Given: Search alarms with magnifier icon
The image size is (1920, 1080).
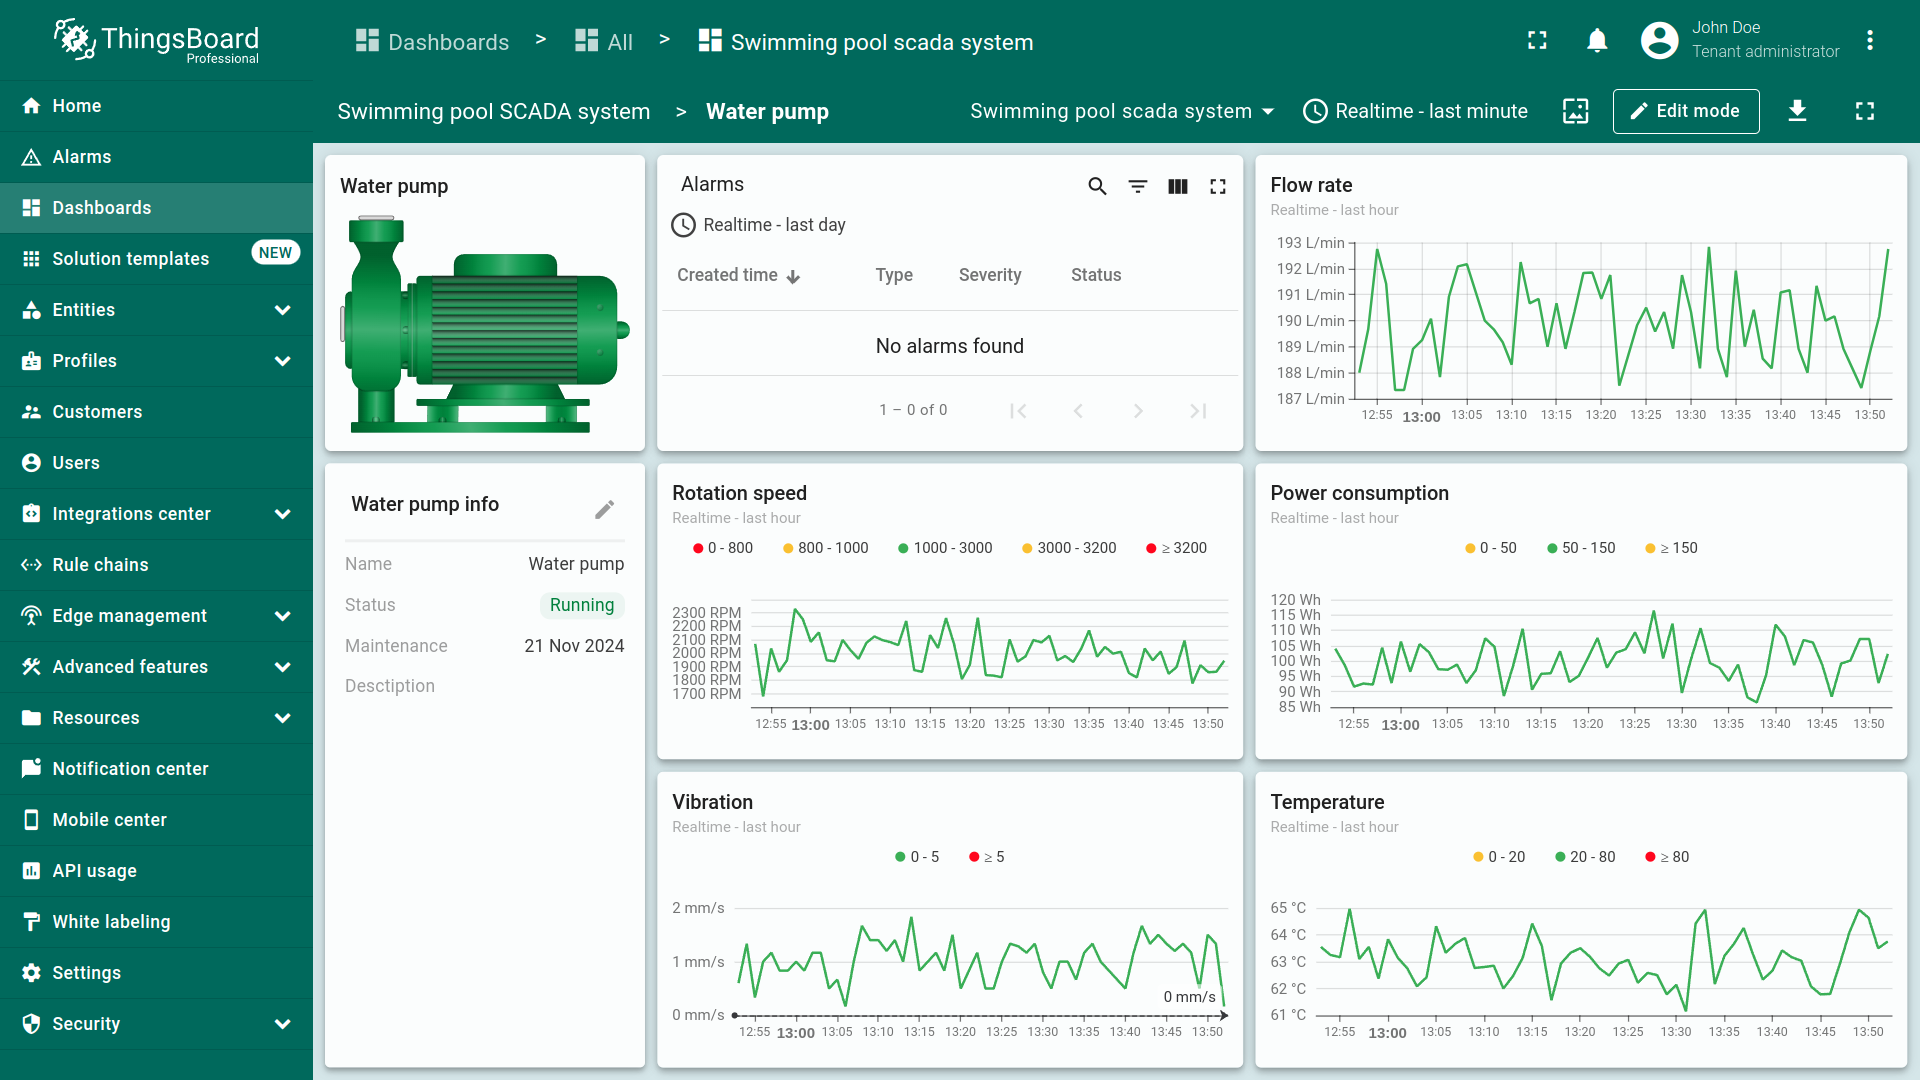Looking at the screenshot, I should [x=1097, y=186].
